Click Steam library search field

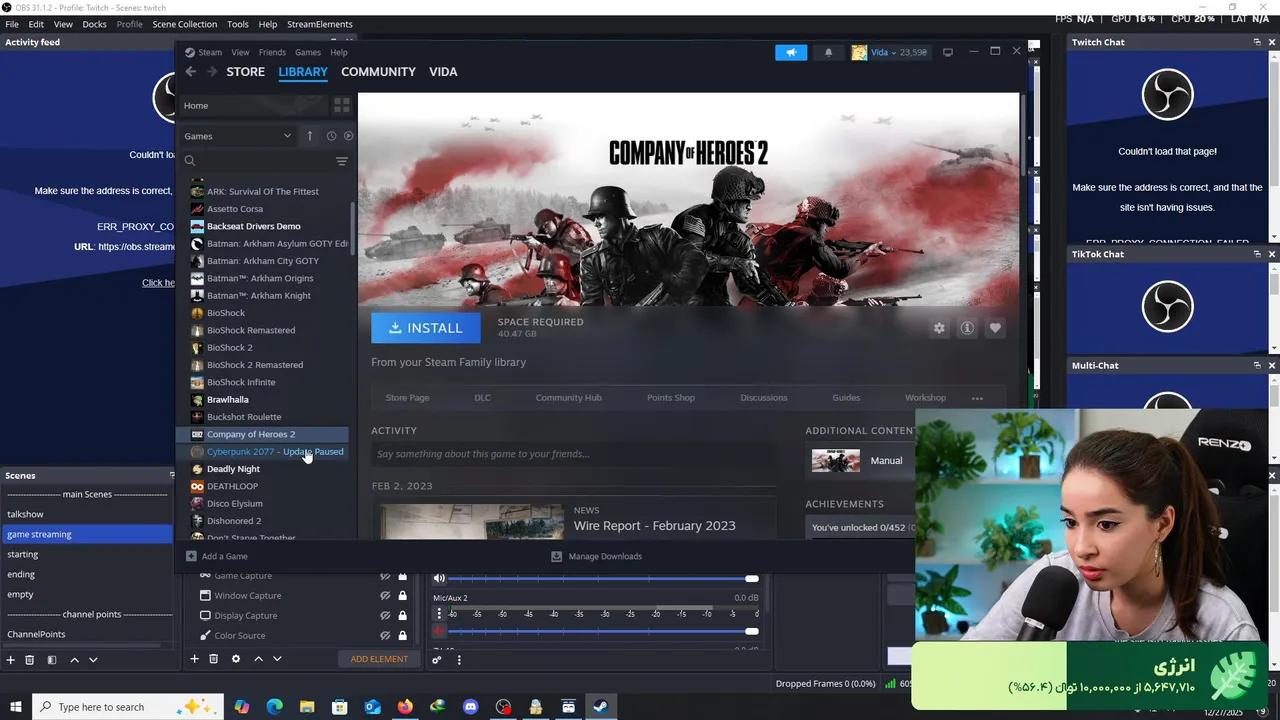(258, 161)
